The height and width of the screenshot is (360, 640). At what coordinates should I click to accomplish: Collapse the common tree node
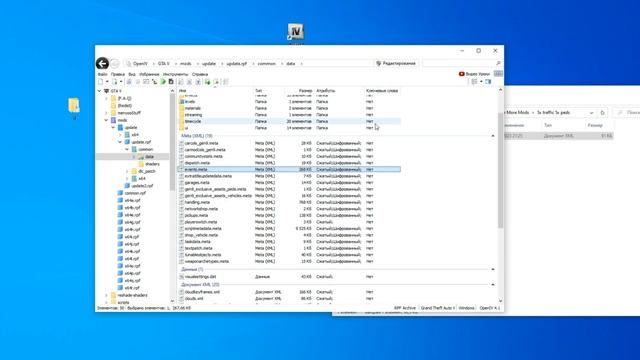(x=127, y=149)
